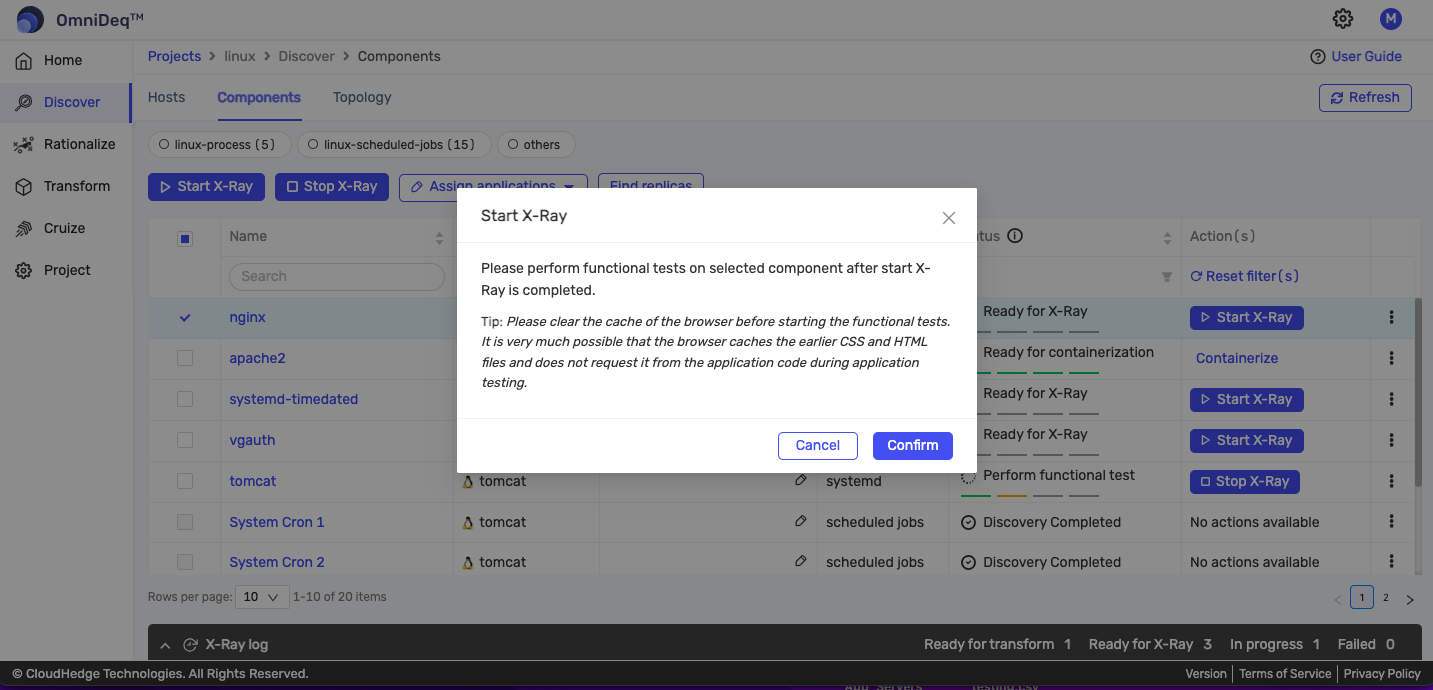The height and width of the screenshot is (690, 1433).
Task: Open the Rows per page dropdown
Action: (x=262, y=596)
